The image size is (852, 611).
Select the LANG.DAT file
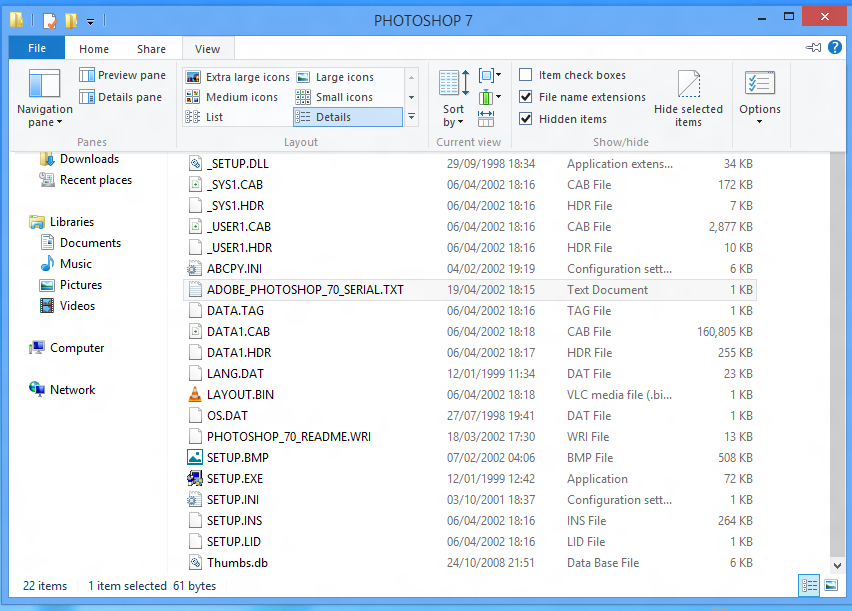470,374
